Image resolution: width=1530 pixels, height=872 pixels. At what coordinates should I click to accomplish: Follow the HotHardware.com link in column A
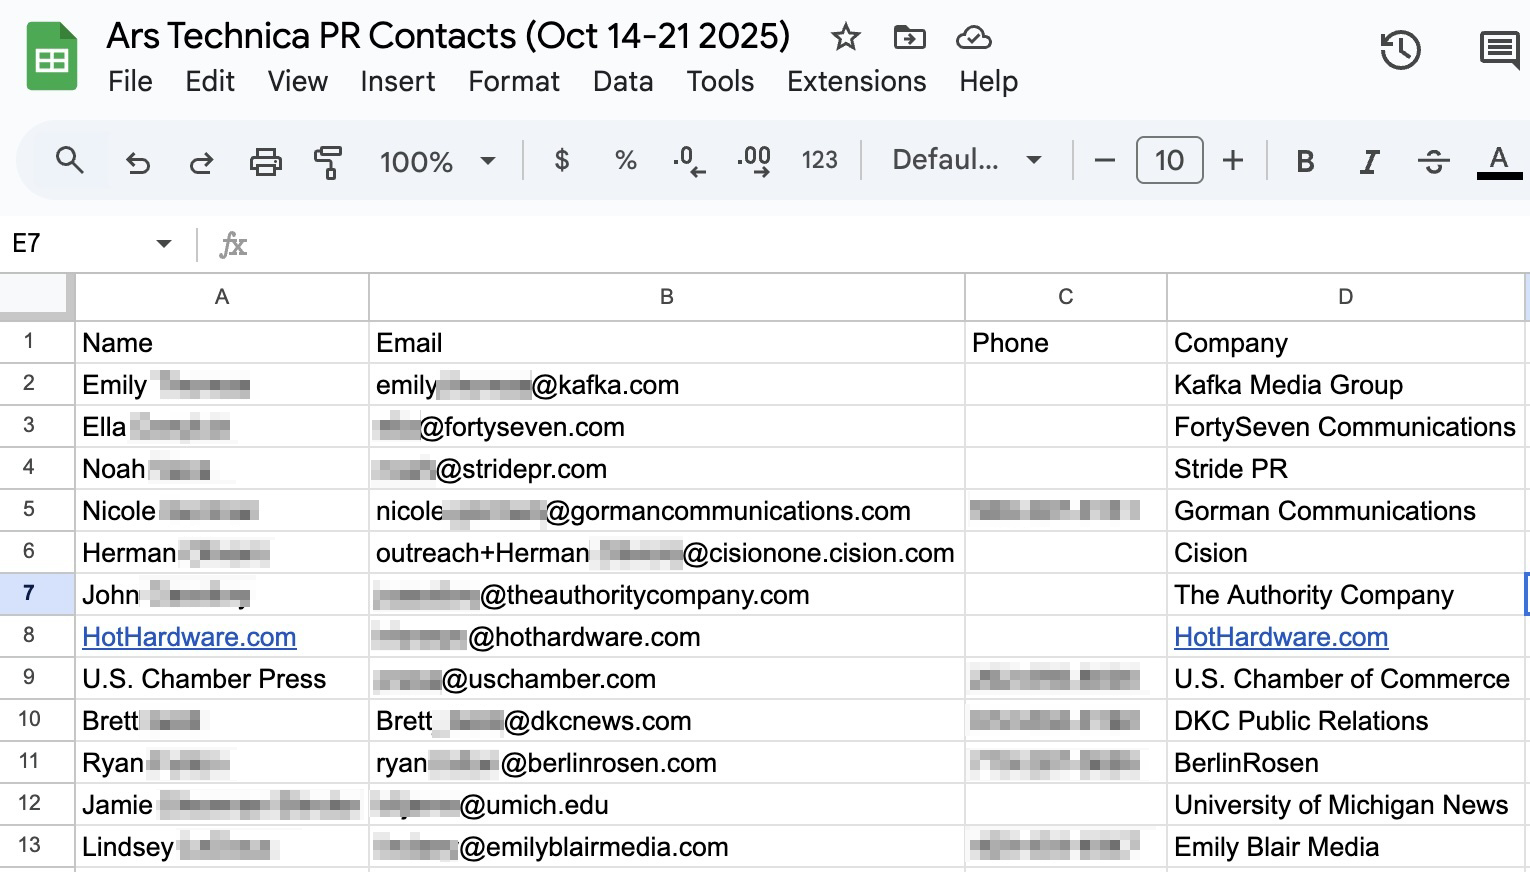189,637
